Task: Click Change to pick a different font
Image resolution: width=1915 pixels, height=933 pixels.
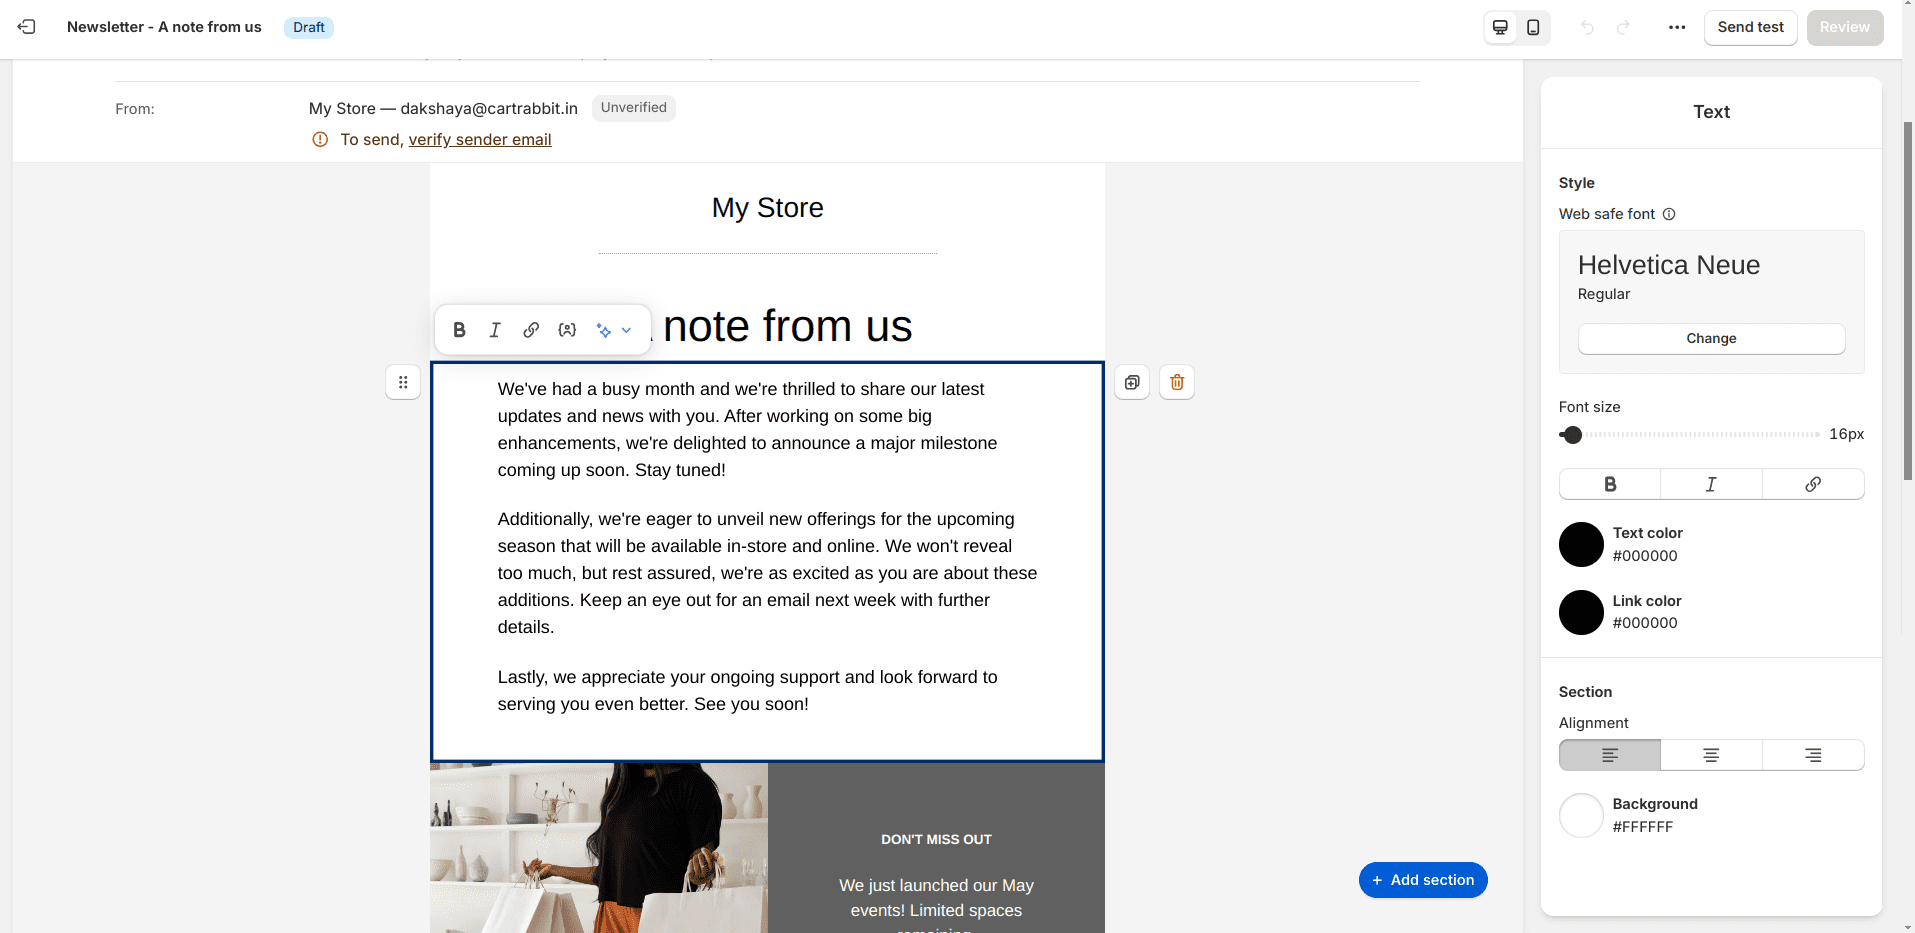Action: [1710, 338]
